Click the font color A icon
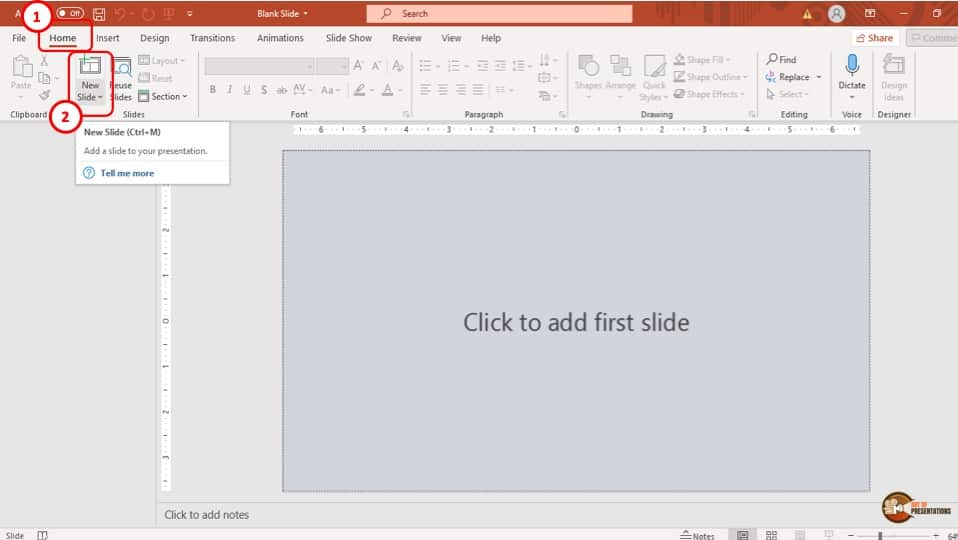Image resolution: width=958 pixels, height=540 pixels. pos(387,90)
